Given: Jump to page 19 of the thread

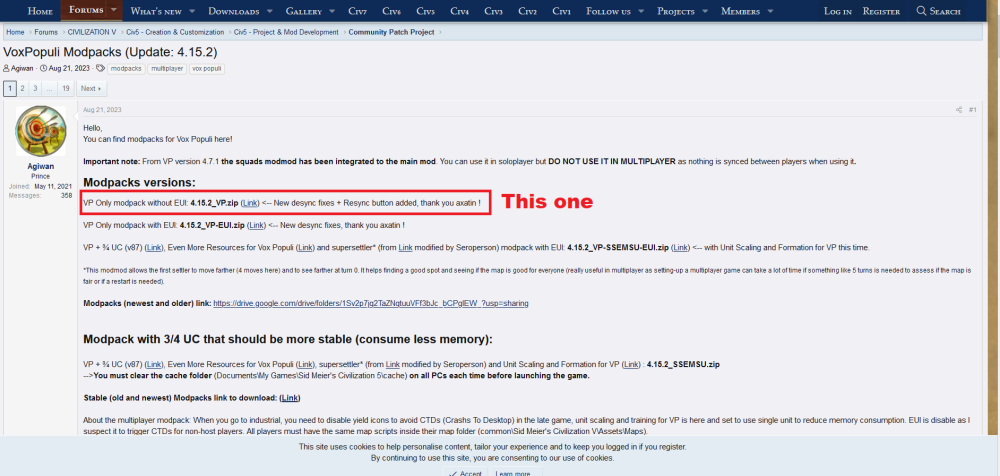Looking at the screenshot, I should (x=66, y=89).
